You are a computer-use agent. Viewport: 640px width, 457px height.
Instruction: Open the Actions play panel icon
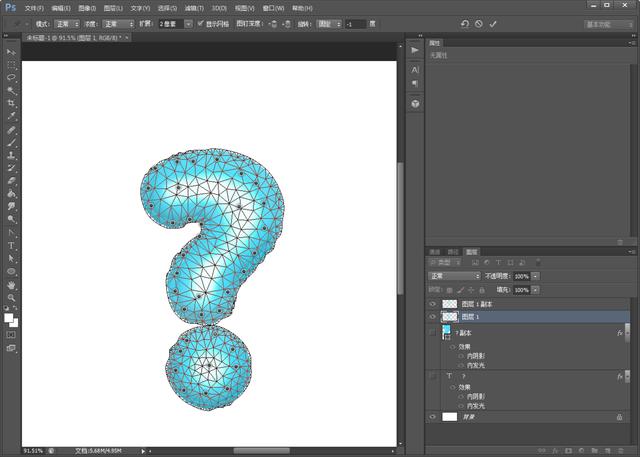415,50
